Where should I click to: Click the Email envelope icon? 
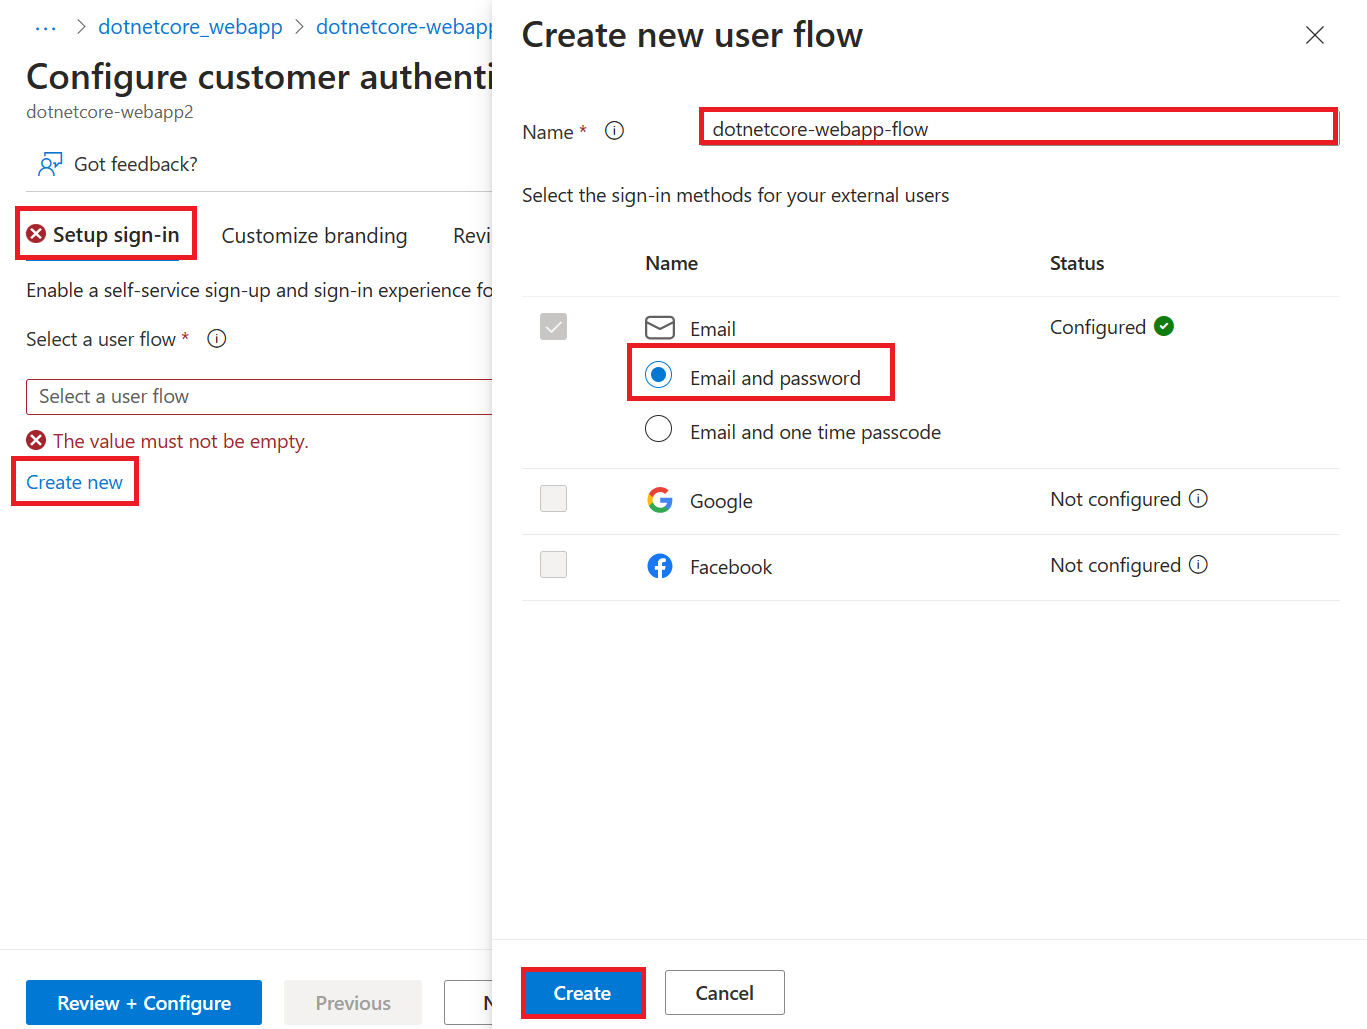click(660, 327)
